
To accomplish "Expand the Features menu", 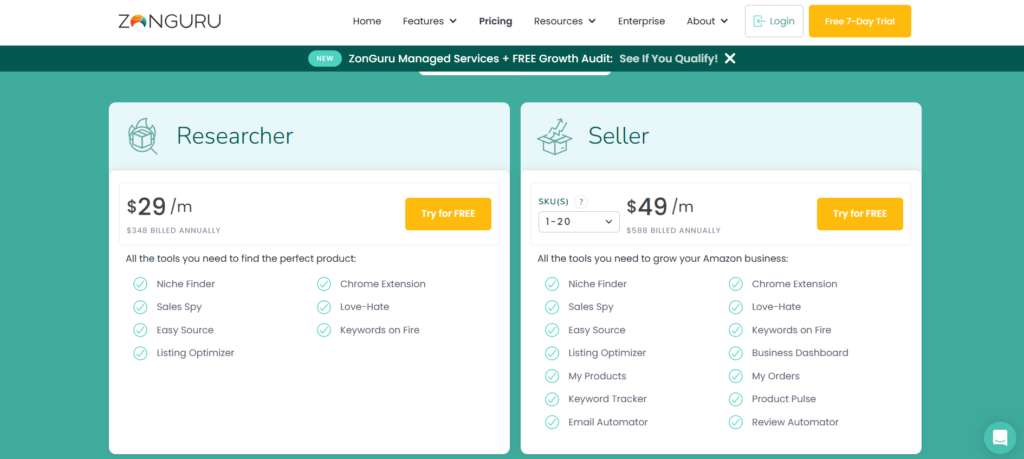I will point(429,21).
